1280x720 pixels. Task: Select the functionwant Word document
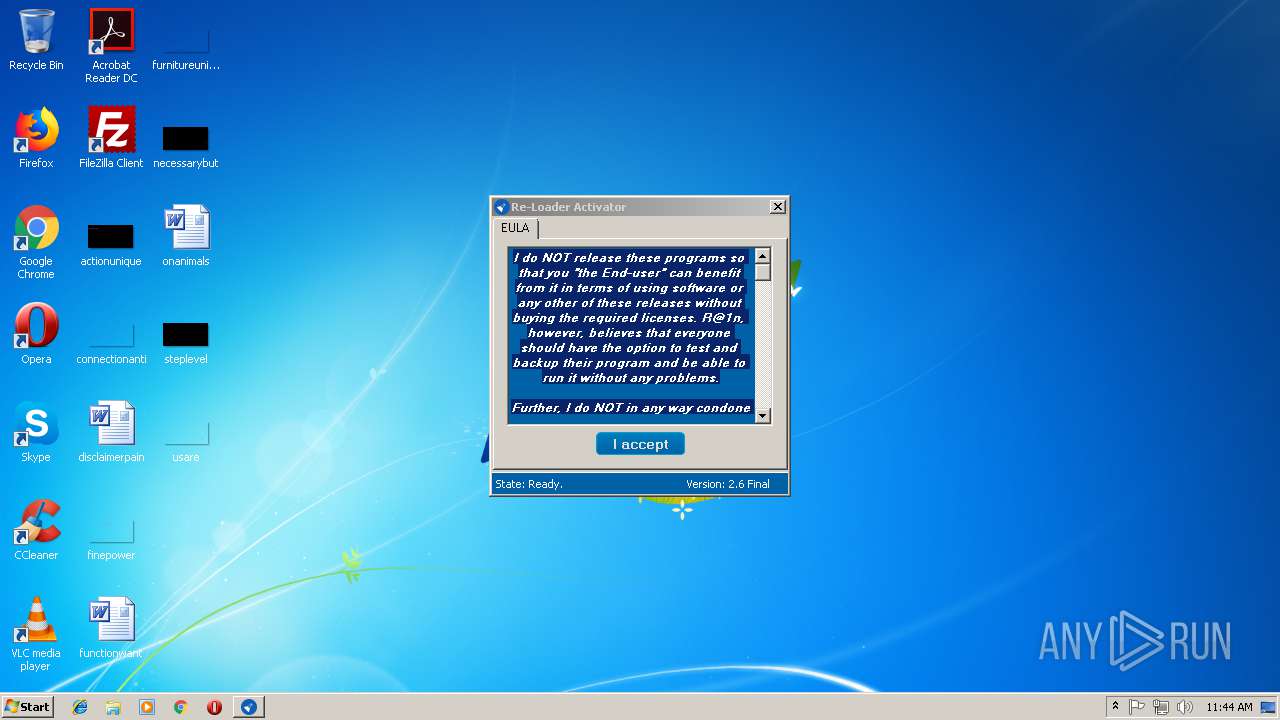click(111, 628)
